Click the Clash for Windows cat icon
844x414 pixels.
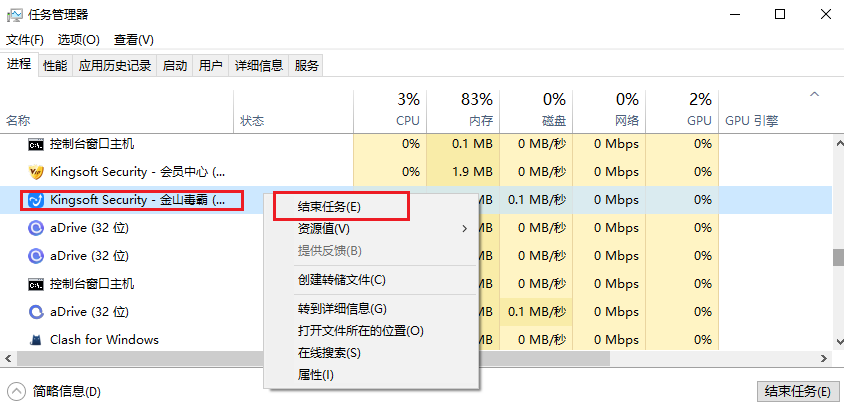click(x=36, y=340)
